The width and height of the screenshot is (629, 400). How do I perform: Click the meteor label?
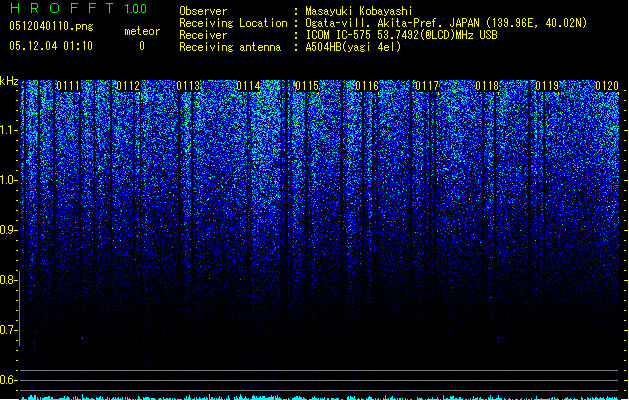pos(142,31)
